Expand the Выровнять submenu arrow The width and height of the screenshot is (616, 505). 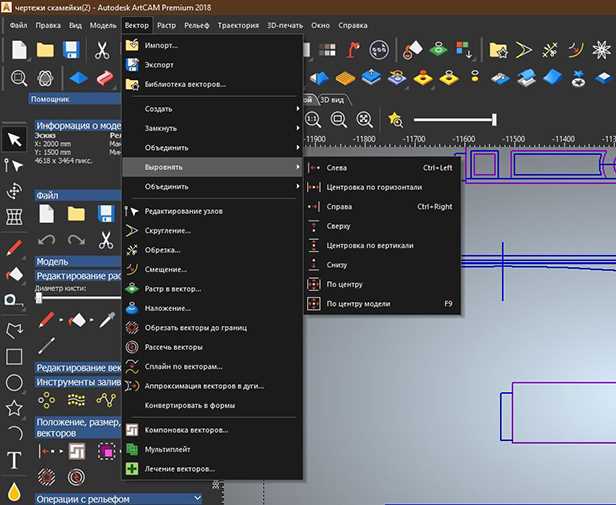tap(298, 167)
